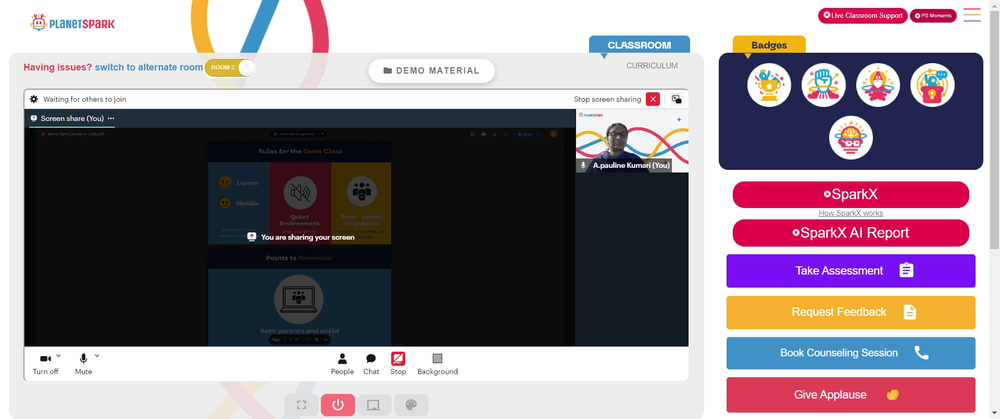Screen dimensions: 1000x419
Task: Toggle the ROOM 2 switch
Action: pyautogui.click(x=230, y=67)
